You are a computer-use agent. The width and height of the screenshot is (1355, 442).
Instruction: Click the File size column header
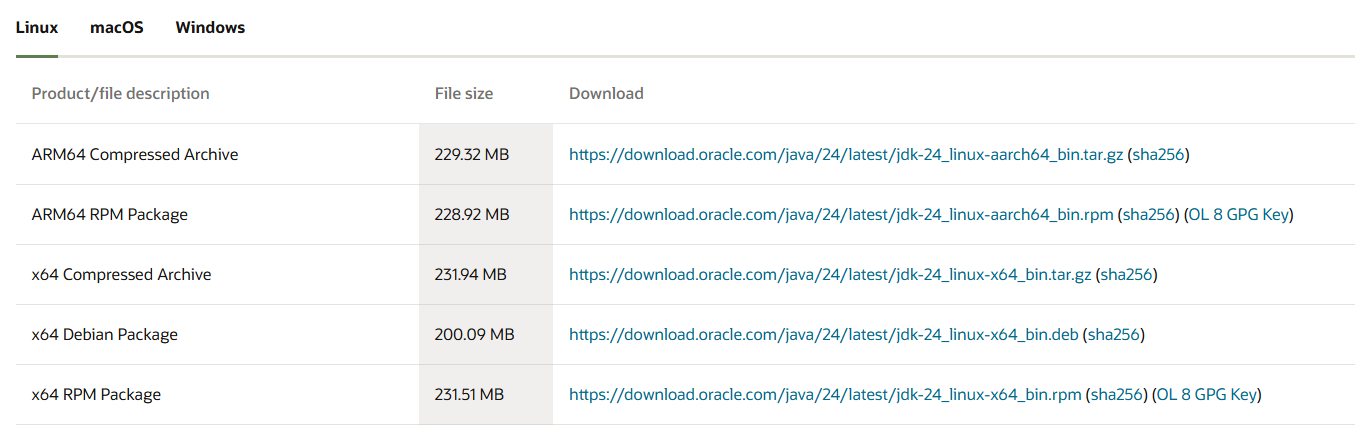464,94
